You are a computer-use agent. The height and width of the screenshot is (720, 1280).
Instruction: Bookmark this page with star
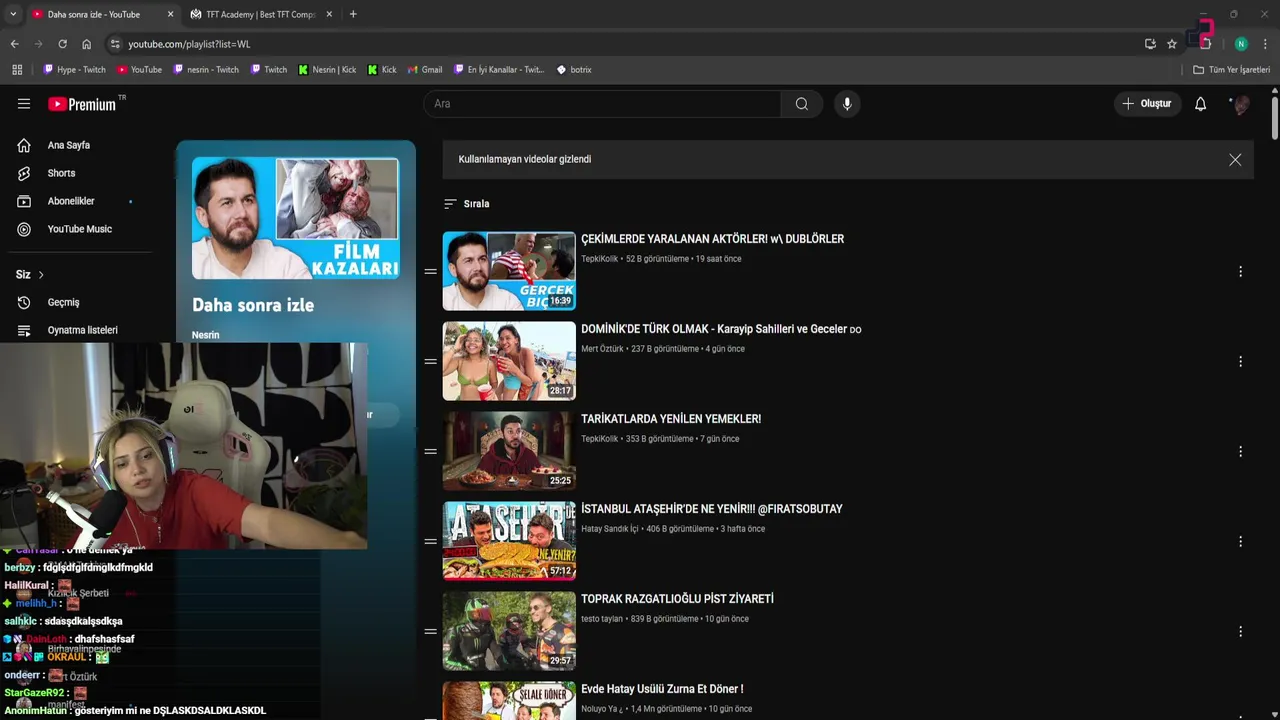(1172, 44)
